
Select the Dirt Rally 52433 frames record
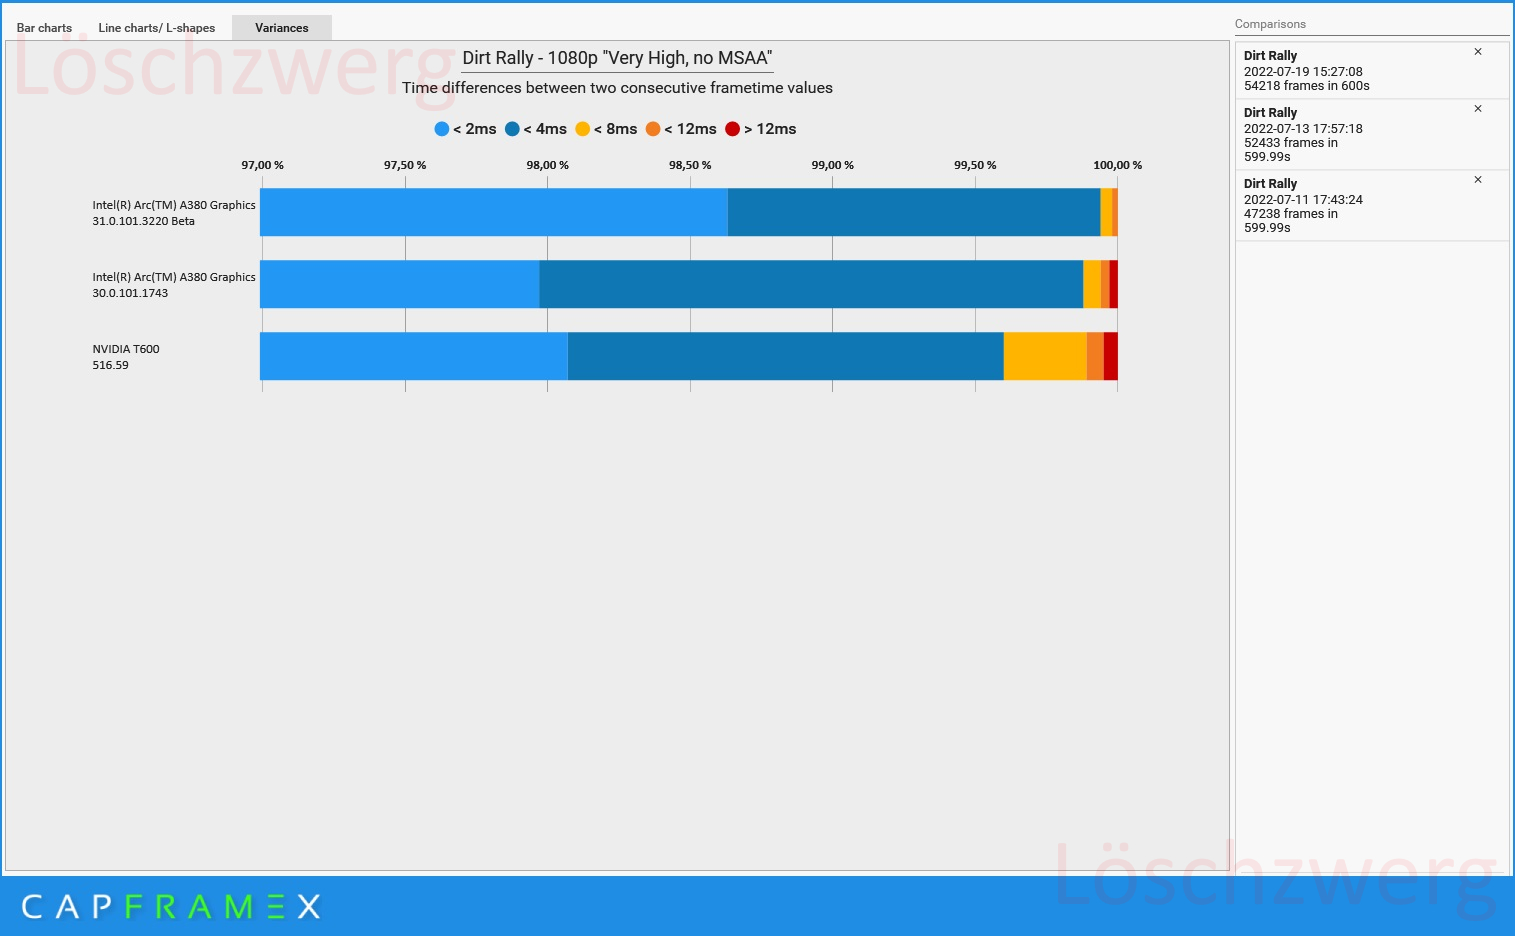(x=1372, y=134)
